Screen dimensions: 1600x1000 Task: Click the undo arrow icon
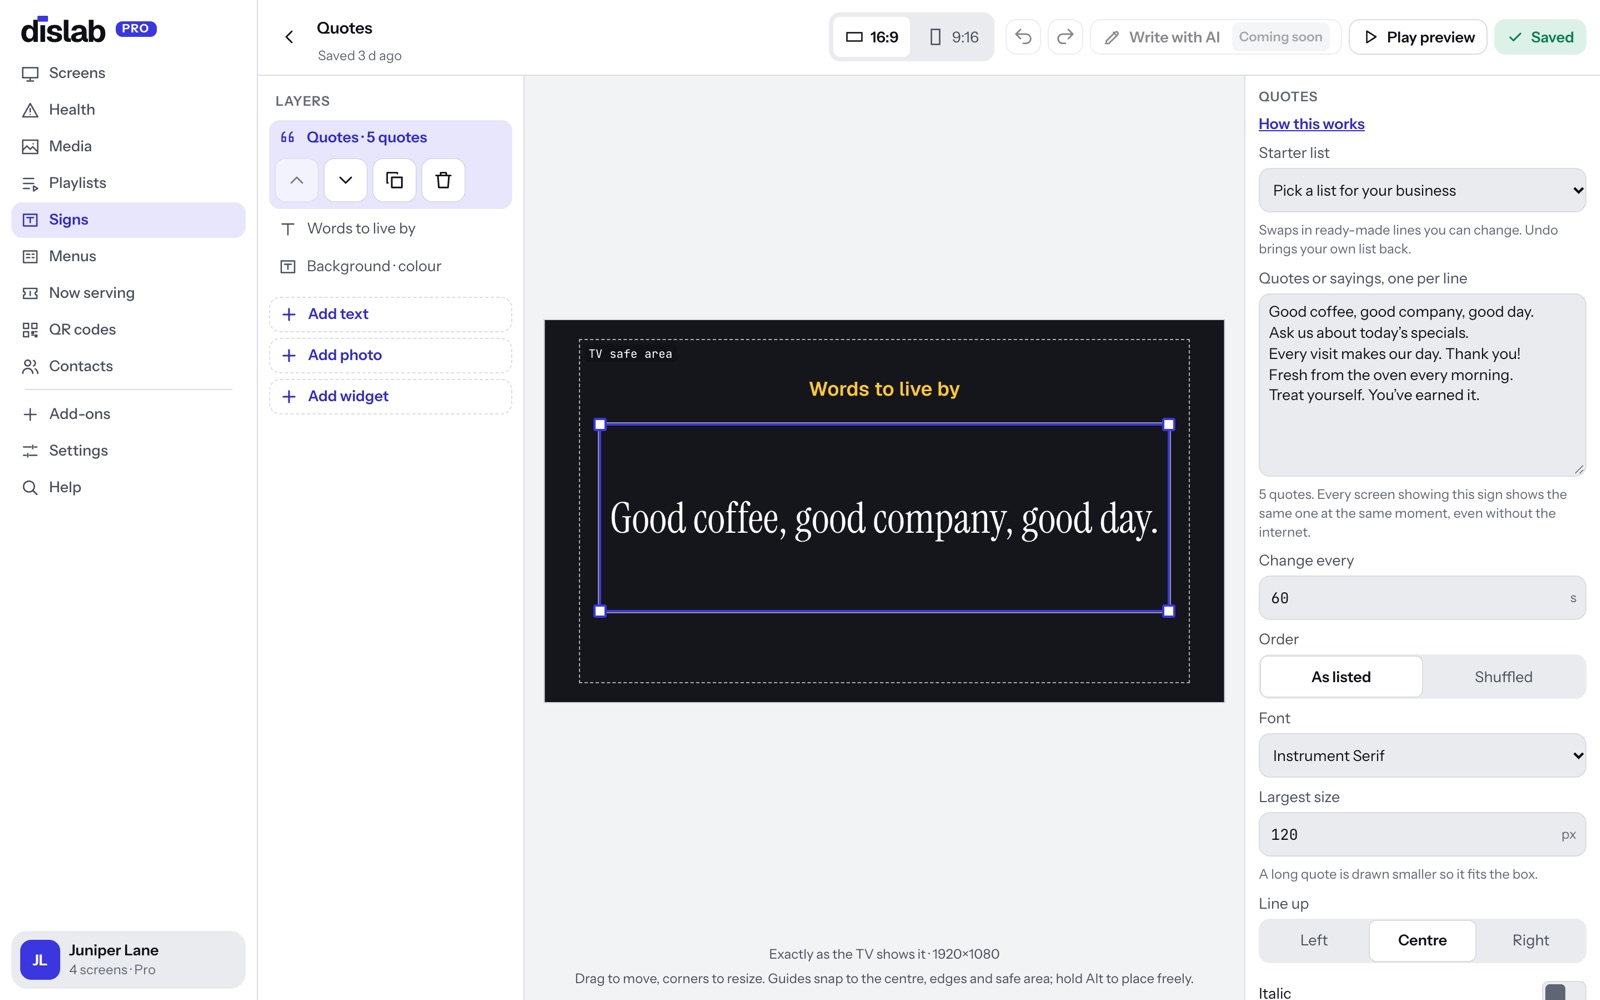[1023, 37]
